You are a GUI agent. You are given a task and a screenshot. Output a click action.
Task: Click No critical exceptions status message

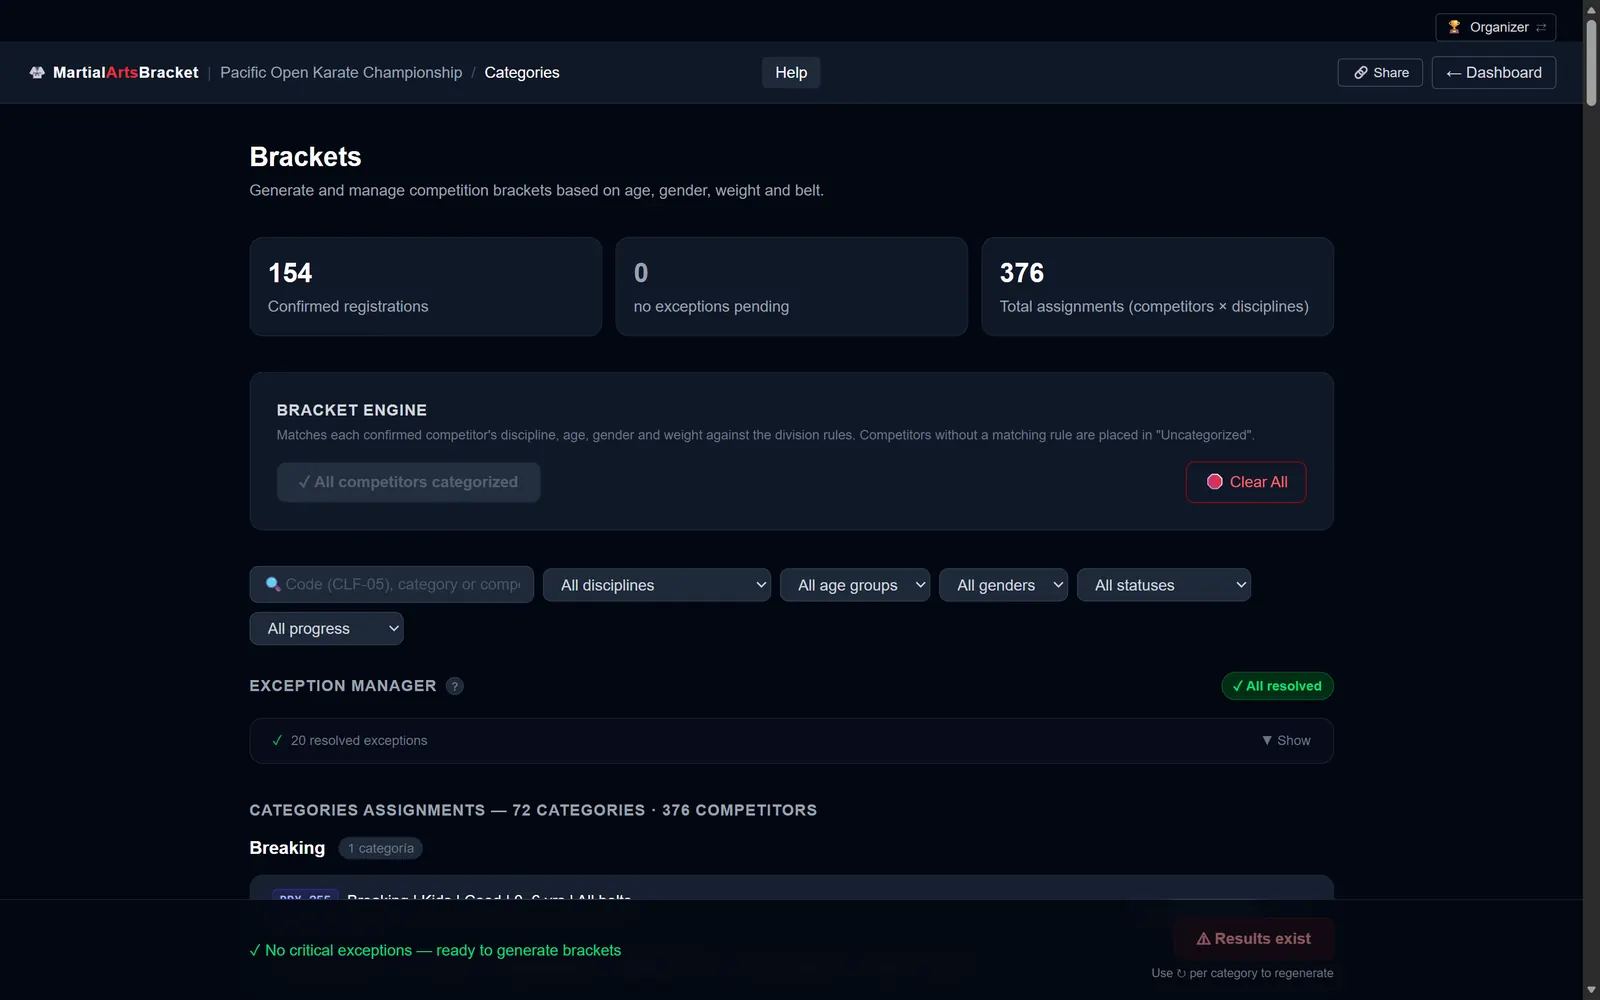pyautogui.click(x=435, y=950)
